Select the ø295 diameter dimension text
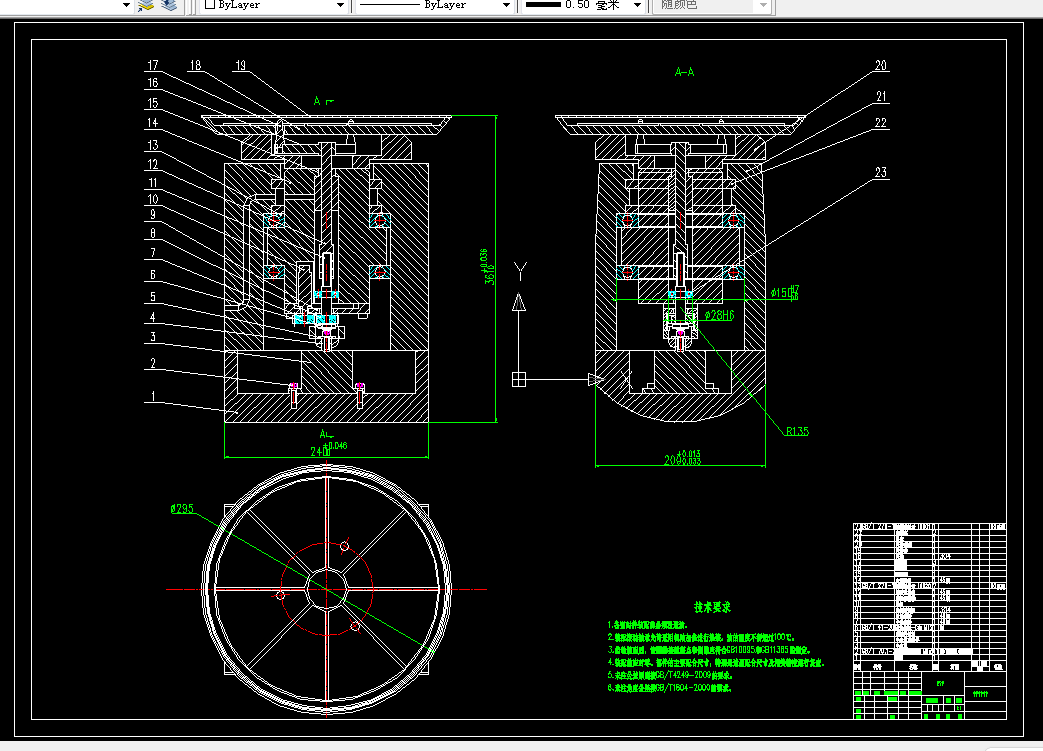The width and height of the screenshot is (1043, 751). (182, 509)
